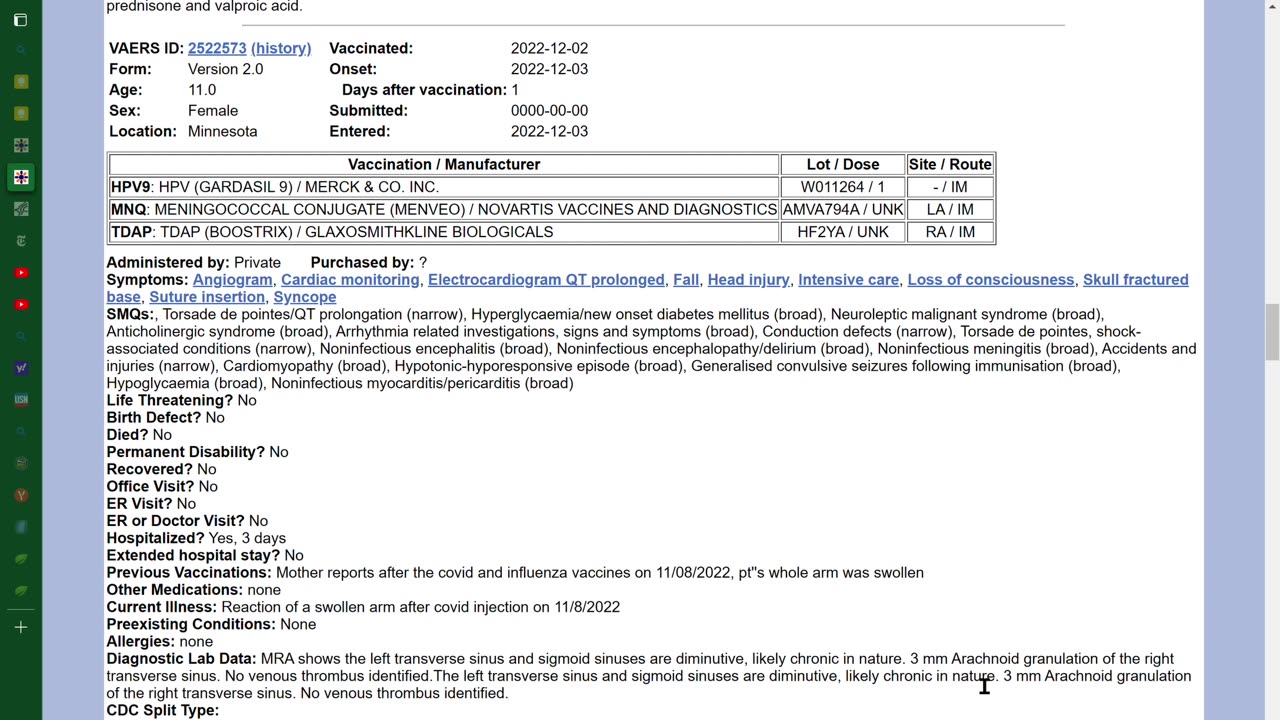Open the search tab directly below the sidebar panel icon
This screenshot has width=1280, height=720.
click(21, 50)
